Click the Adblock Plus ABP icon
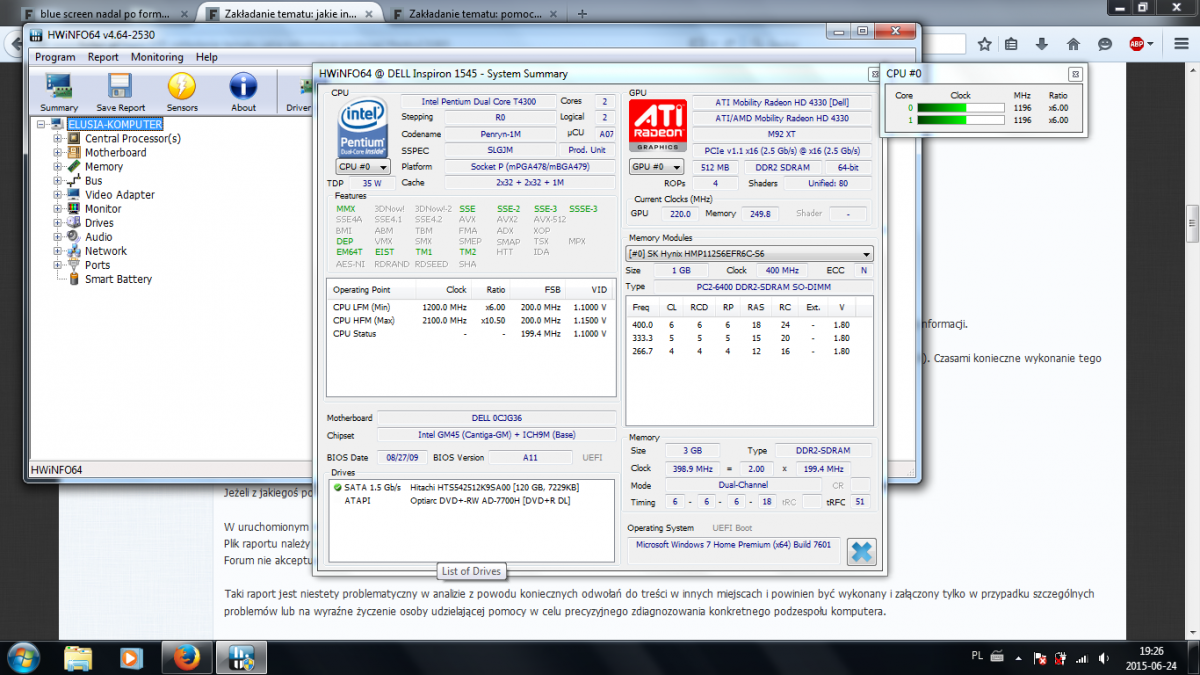 pos(1137,44)
